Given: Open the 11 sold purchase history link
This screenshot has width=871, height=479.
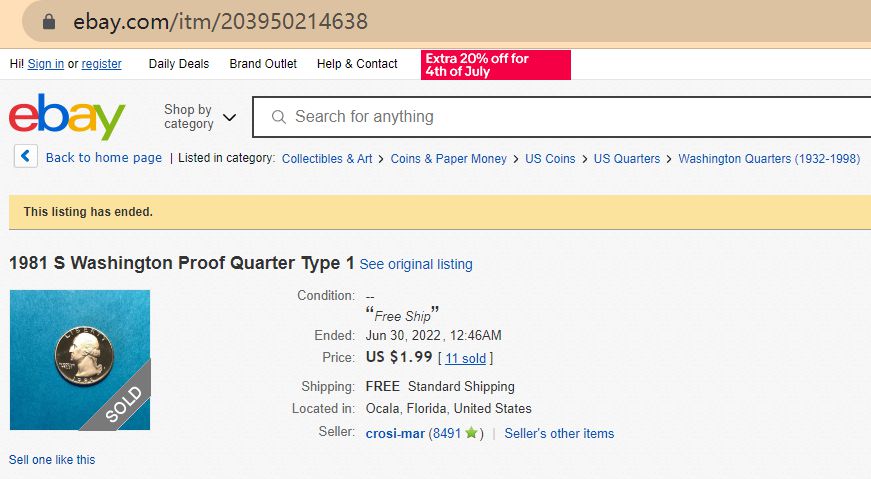Looking at the screenshot, I should [466, 358].
